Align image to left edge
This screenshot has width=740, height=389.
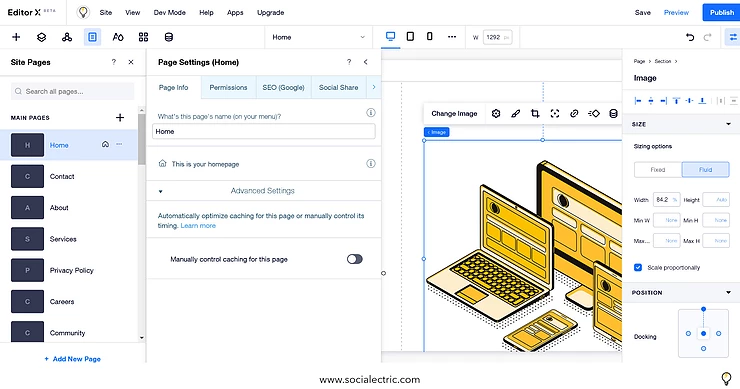[638, 101]
